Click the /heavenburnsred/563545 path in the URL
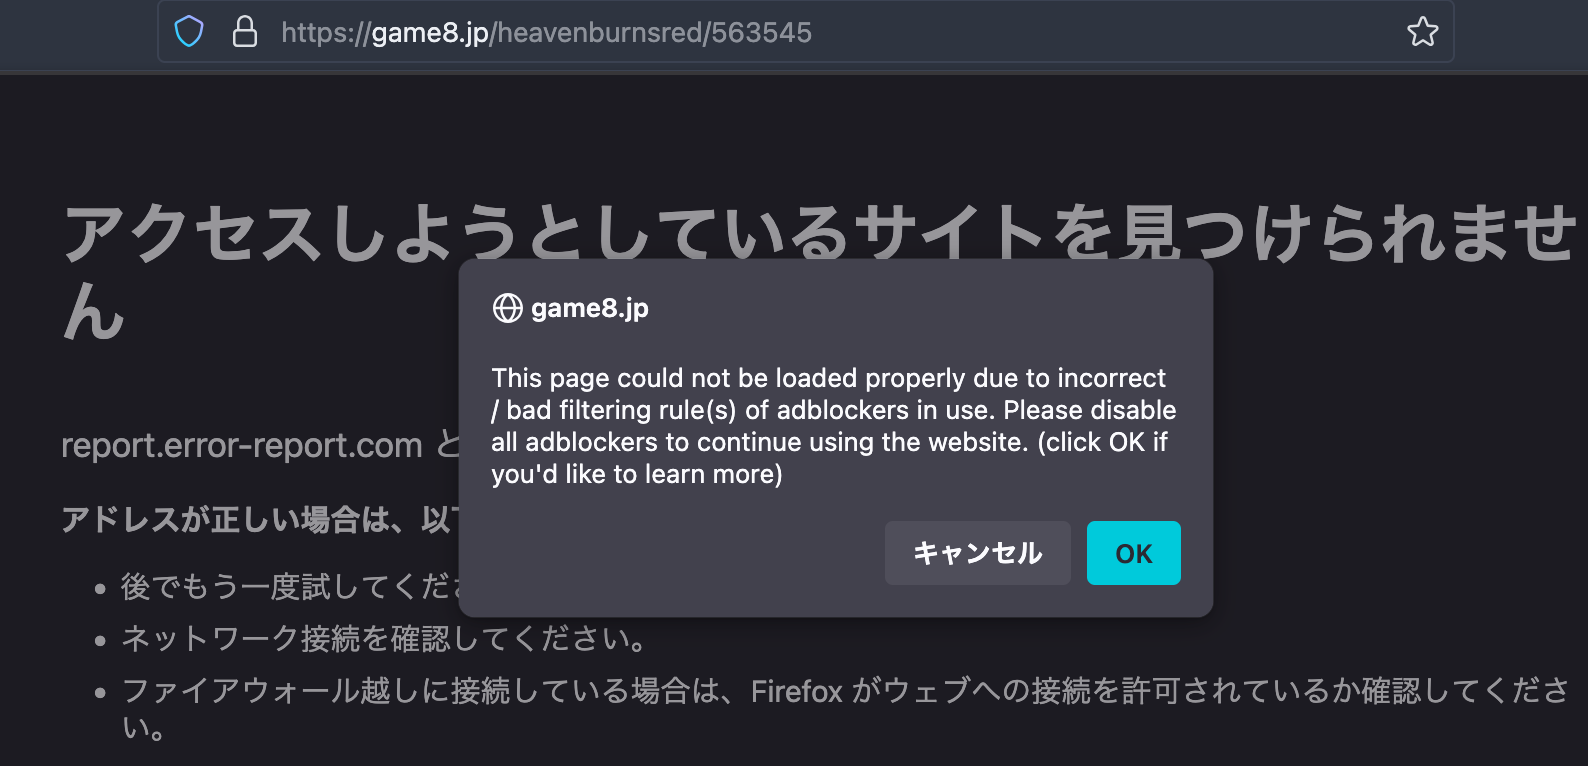Image resolution: width=1588 pixels, height=766 pixels. point(651,33)
